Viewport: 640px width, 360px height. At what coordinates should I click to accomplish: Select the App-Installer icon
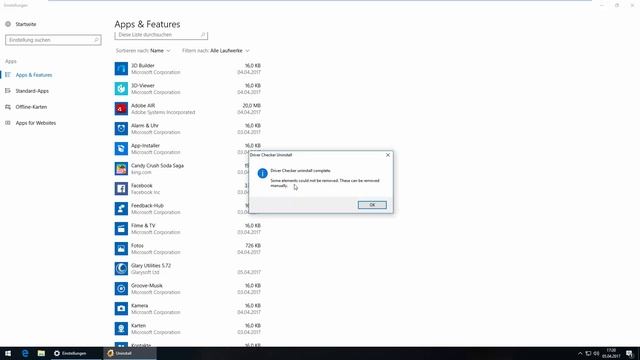(121, 149)
